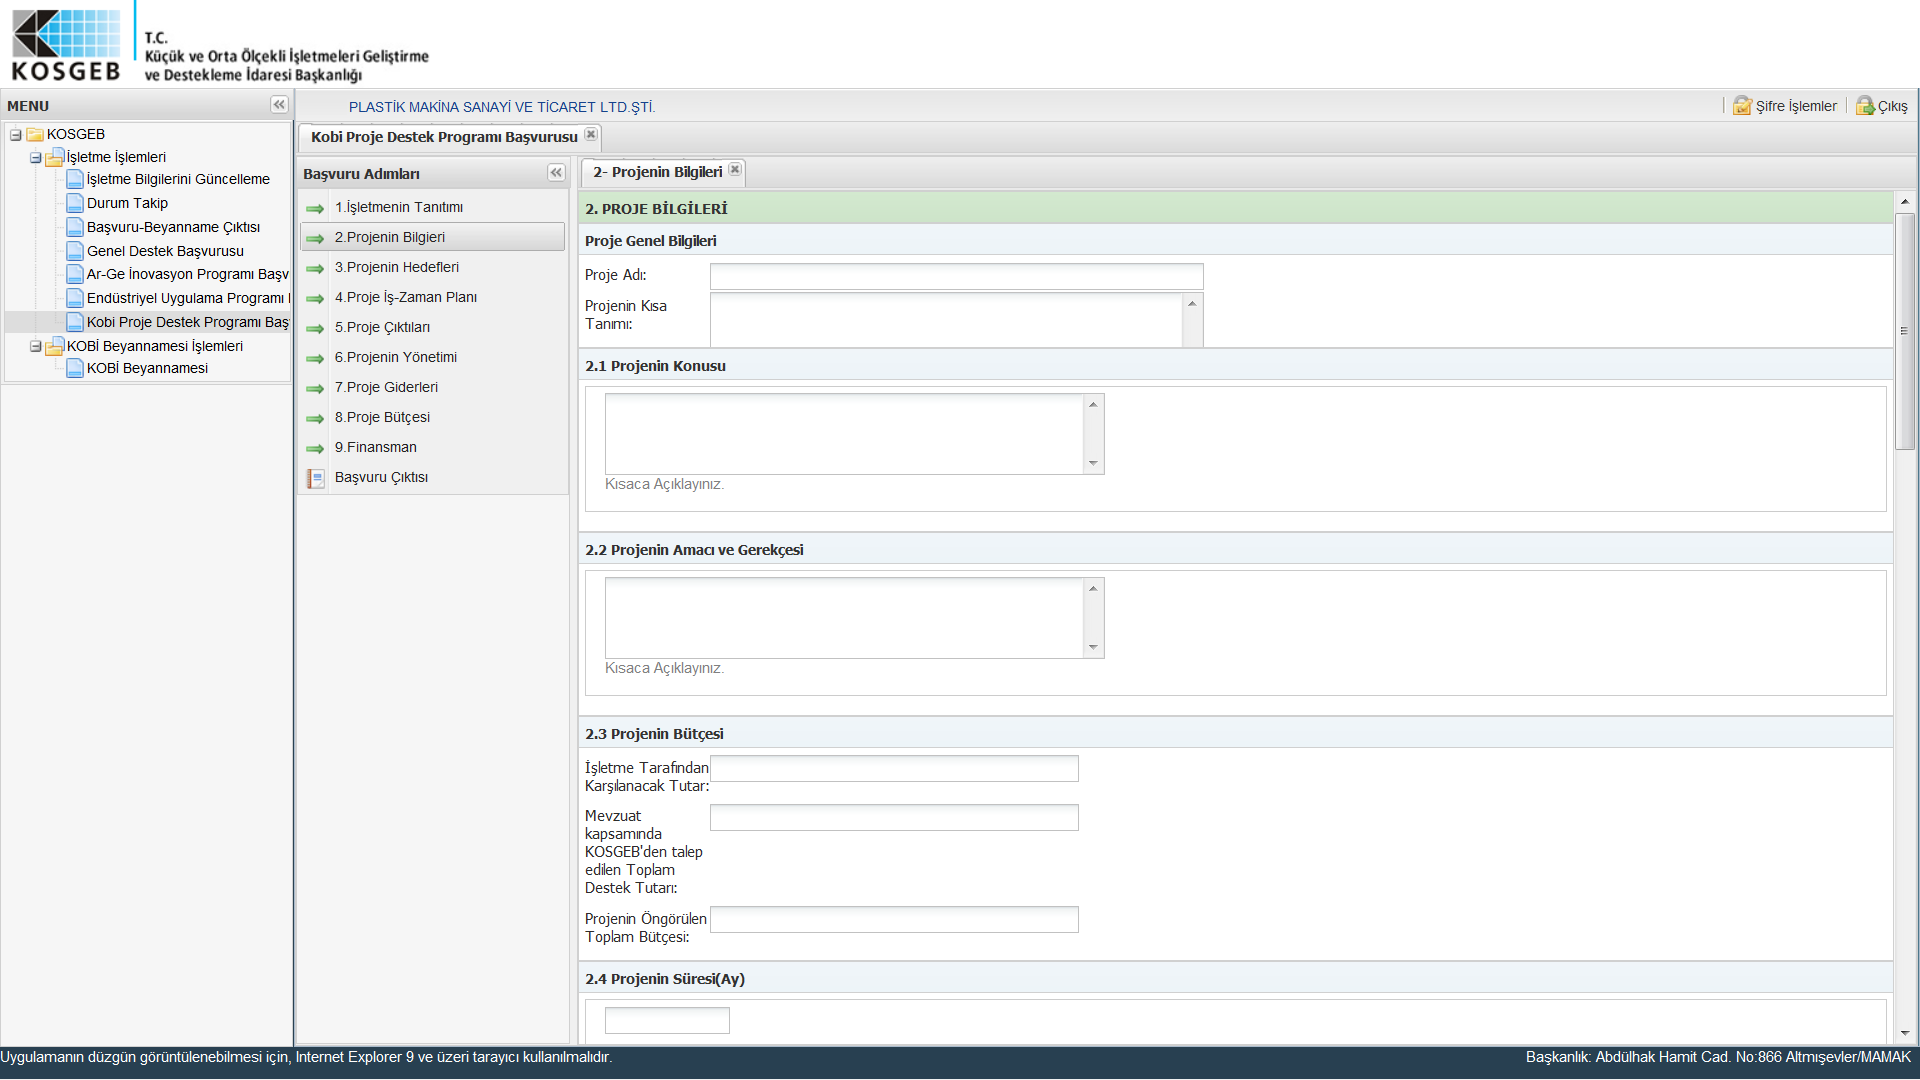Select Kobi Proje Destek Programı tree item
The width and height of the screenshot is (1920, 1080).
187,322
